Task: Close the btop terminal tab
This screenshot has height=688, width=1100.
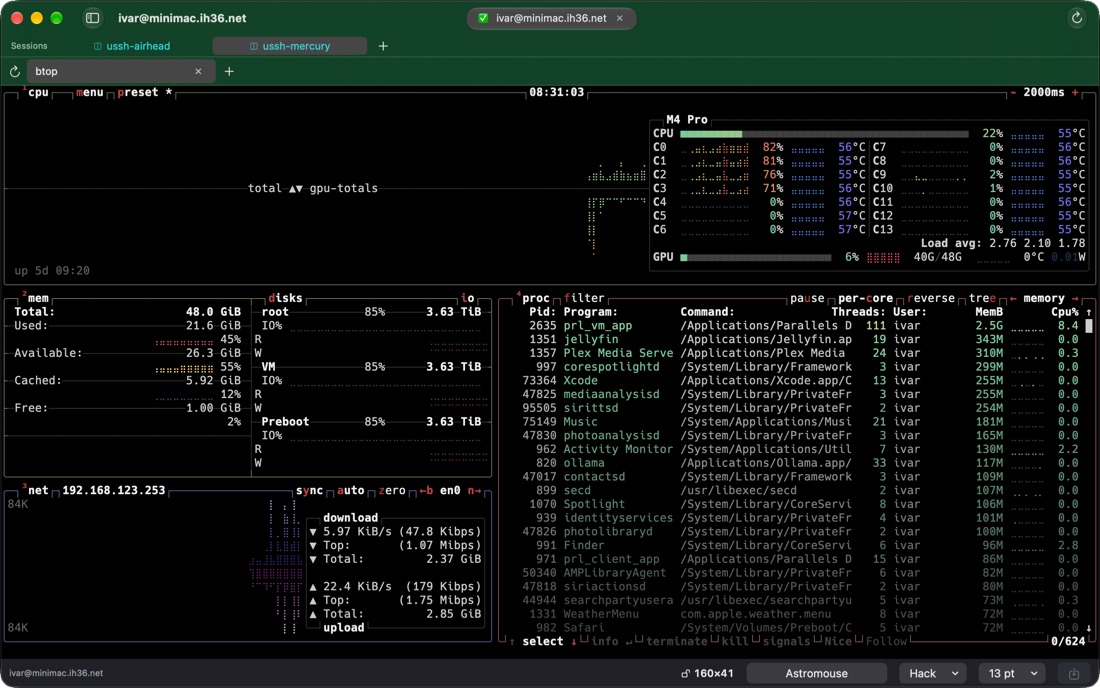Action: (199, 72)
